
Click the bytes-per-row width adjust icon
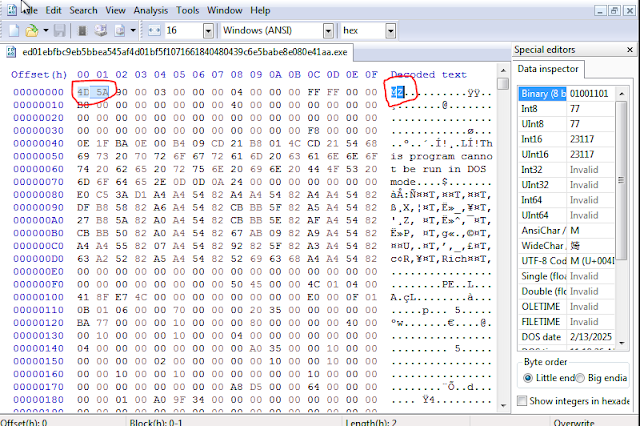point(154,31)
